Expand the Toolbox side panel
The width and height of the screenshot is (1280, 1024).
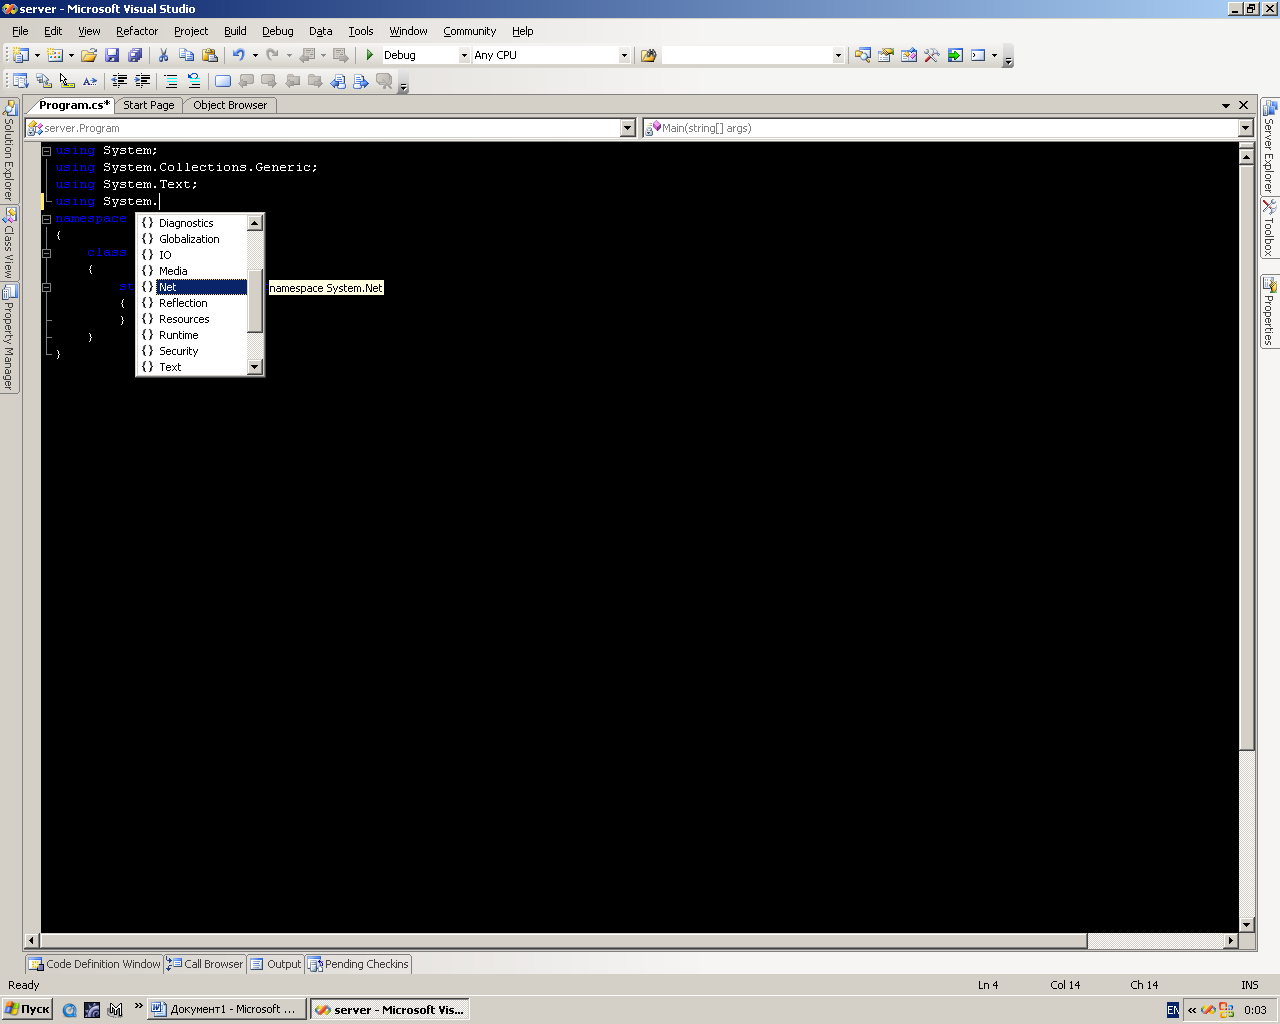(1269, 228)
